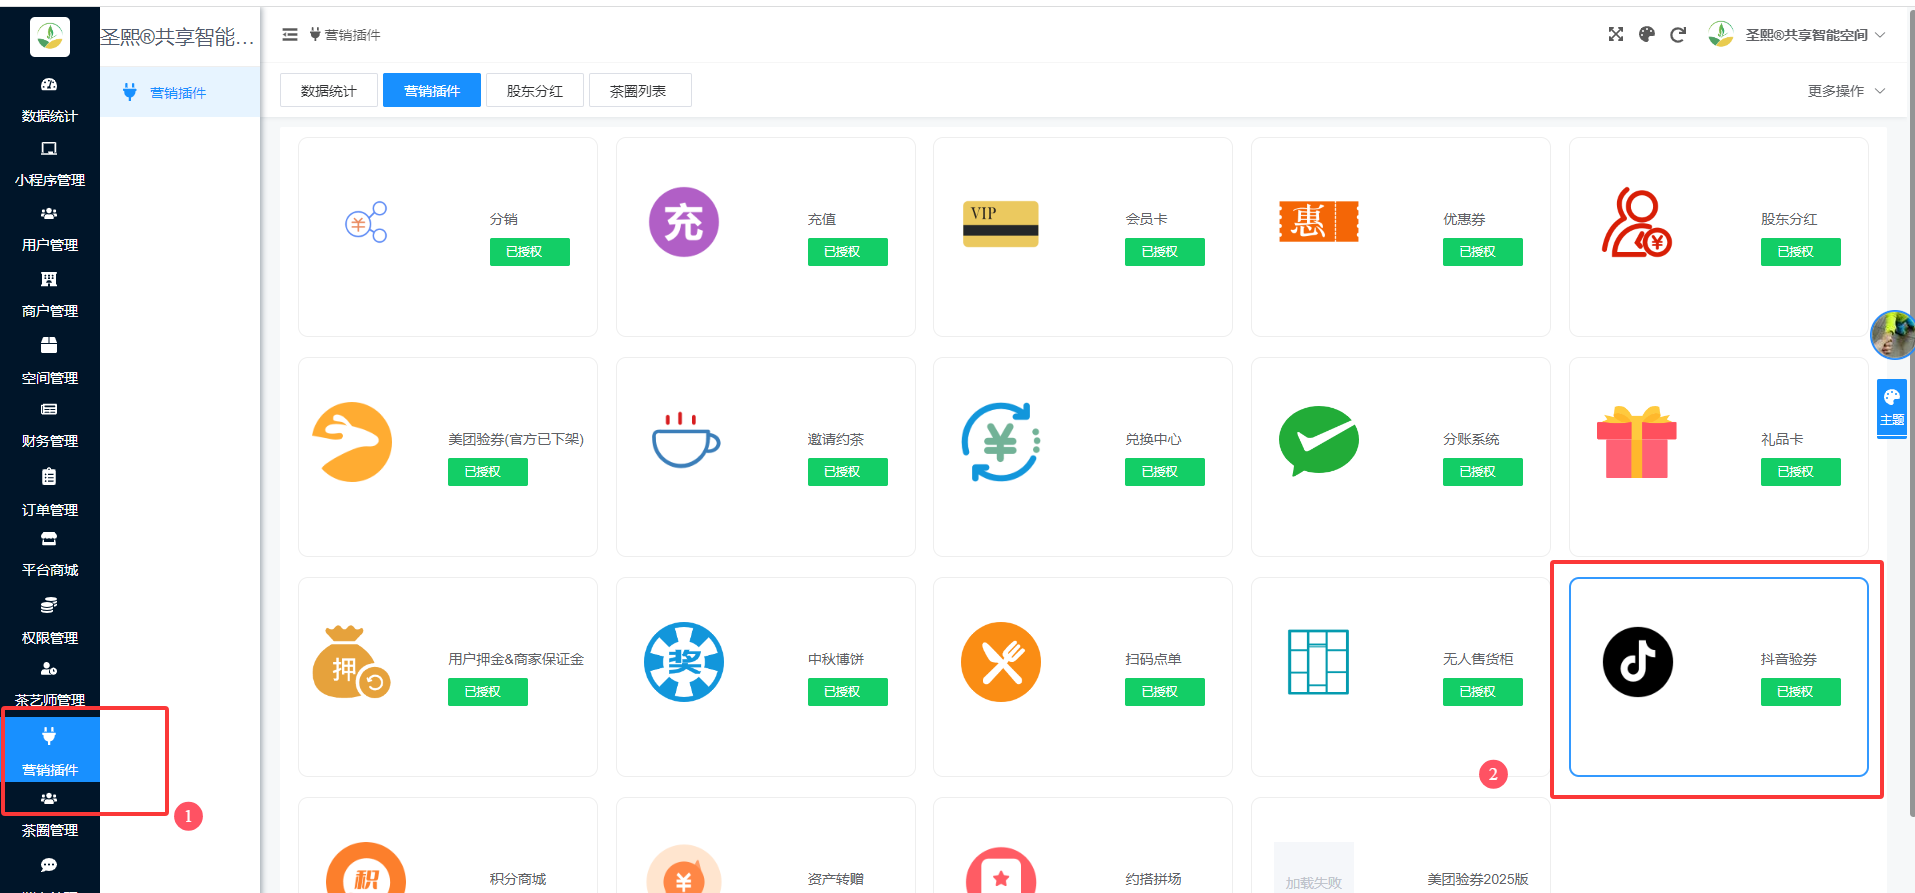
Task: Open the VIP member card icon
Action: coord(1001,223)
